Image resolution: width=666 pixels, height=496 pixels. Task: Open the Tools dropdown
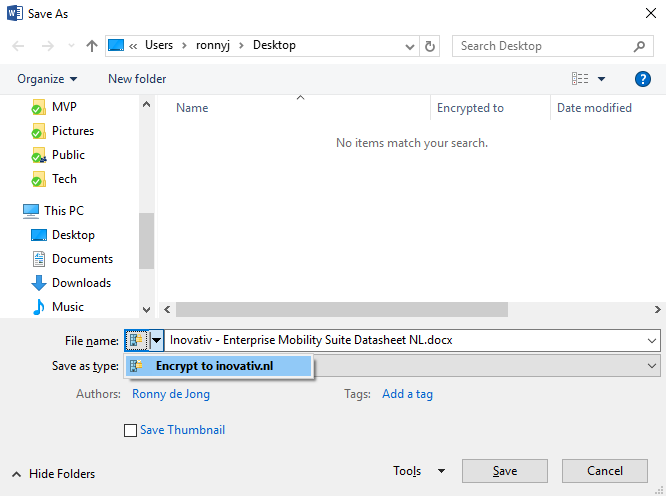[419, 471]
